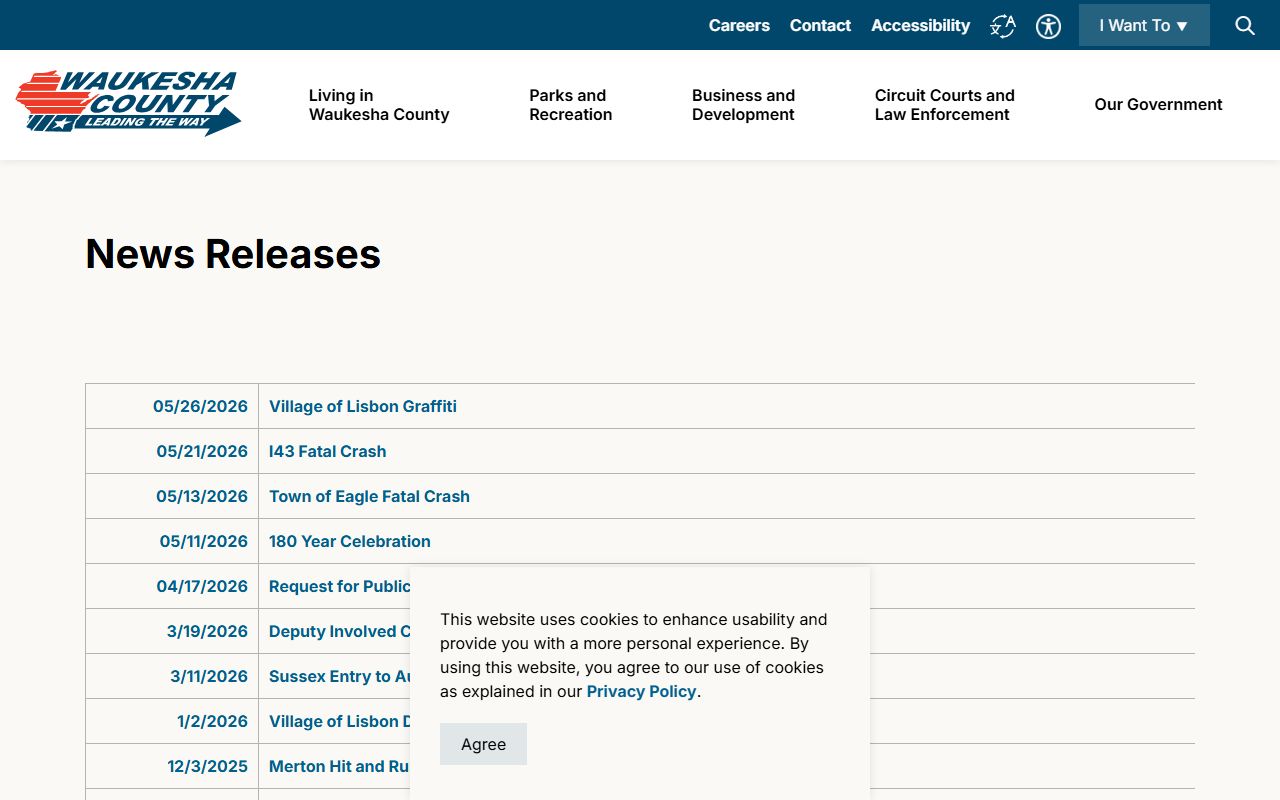The height and width of the screenshot is (800, 1280).
Task: Open 180 Year Celebration release
Action: pyautogui.click(x=350, y=541)
